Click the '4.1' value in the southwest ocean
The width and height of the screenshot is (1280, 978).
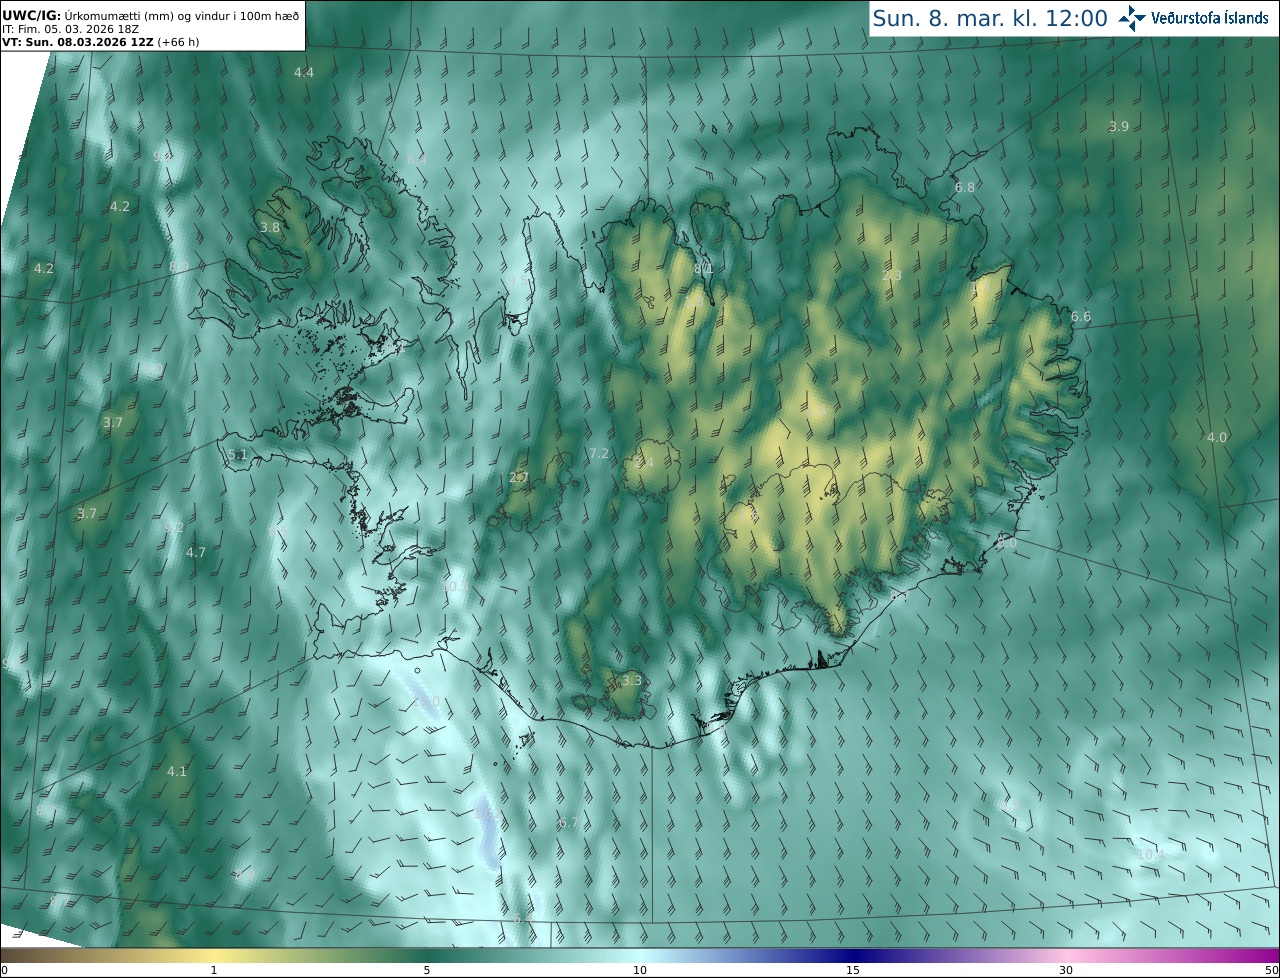click(177, 771)
